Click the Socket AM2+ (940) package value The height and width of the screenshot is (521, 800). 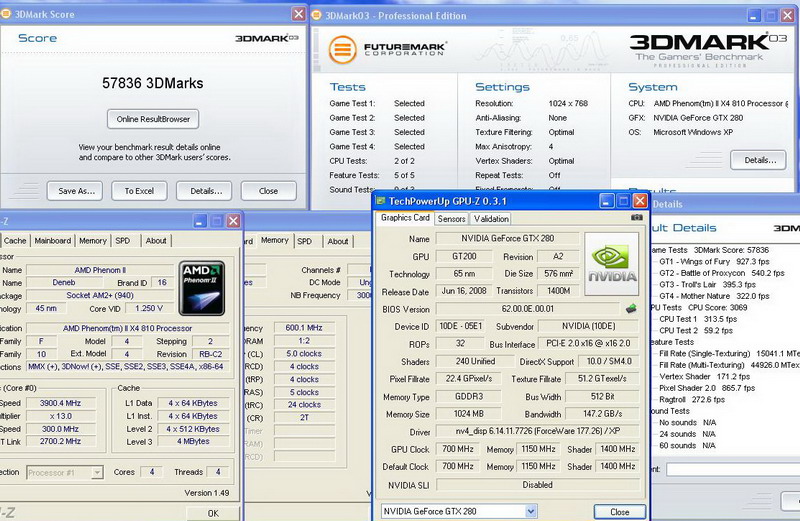pyautogui.click(x=100, y=295)
